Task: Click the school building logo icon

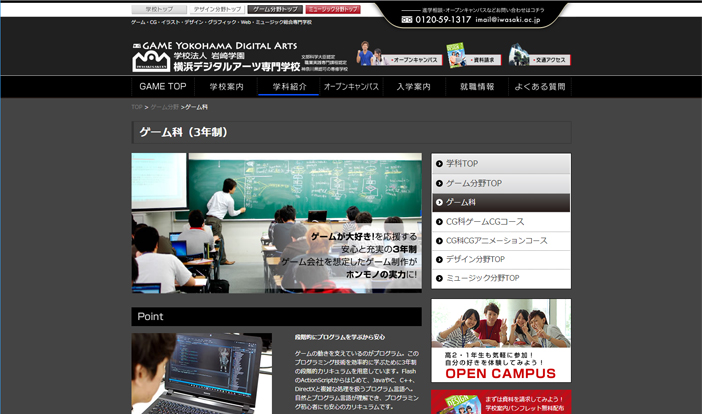Action: [147, 60]
